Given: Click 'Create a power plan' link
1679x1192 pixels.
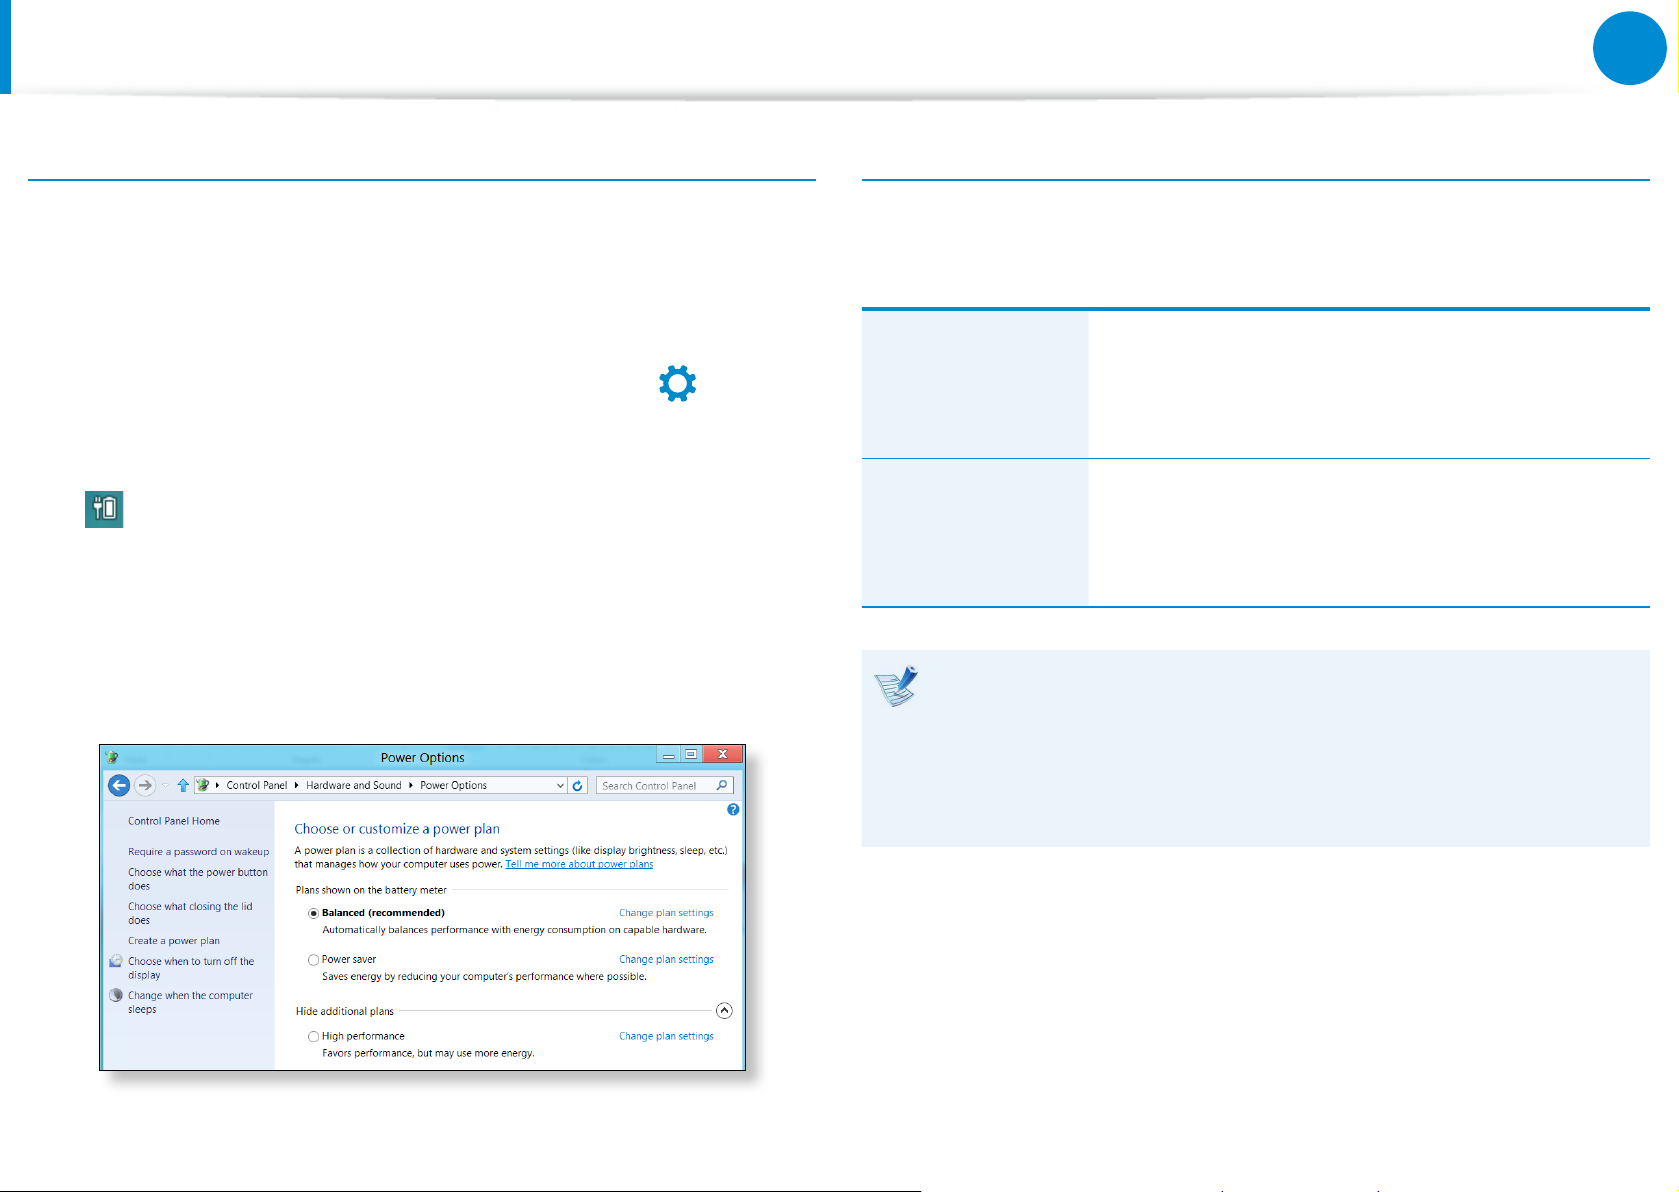Looking at the screenshot, I should 174,941.
